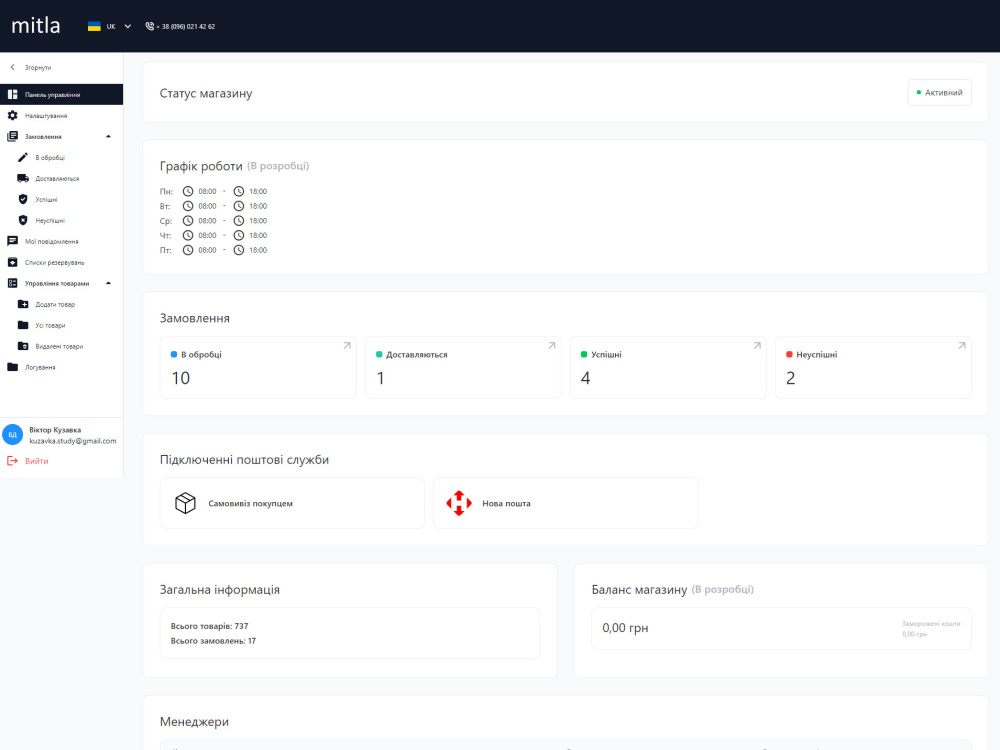Click the Ukrainian flag icon
The image size is (1000, 750).
(x=94, y=26)
